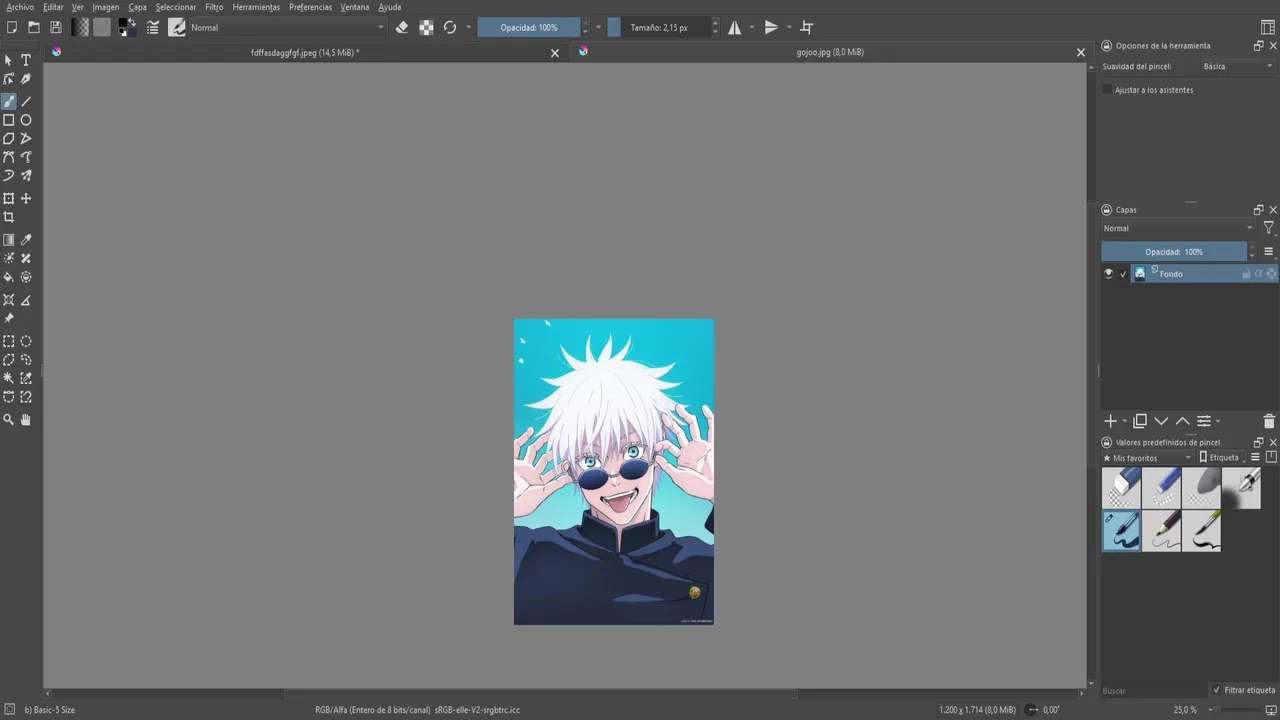Toggle lock on Fondo layer
Screen dimensions: 1280x720
[x=1246, y=273]
